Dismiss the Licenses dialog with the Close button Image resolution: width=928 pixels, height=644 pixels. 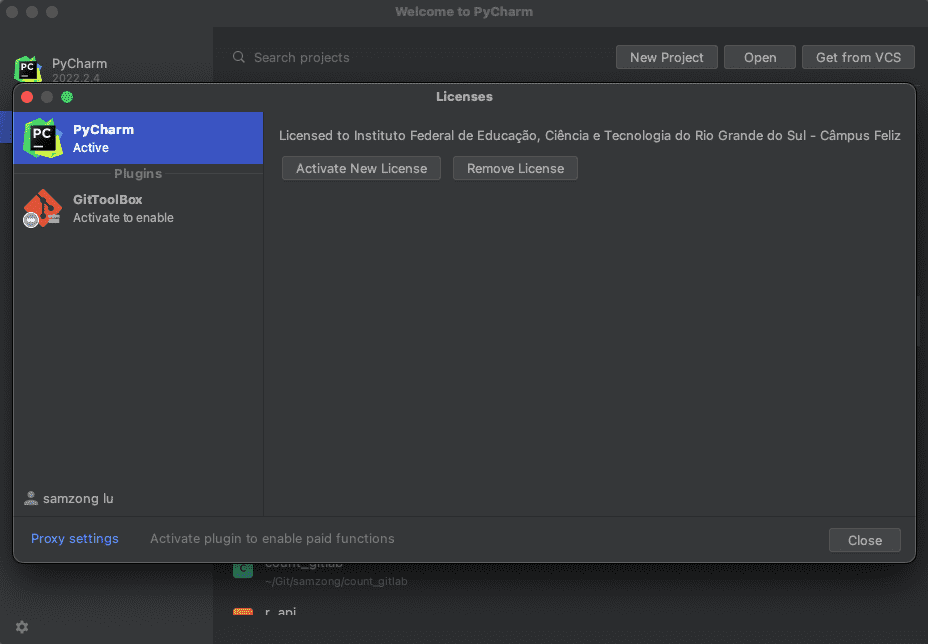[x=864, y=540]
